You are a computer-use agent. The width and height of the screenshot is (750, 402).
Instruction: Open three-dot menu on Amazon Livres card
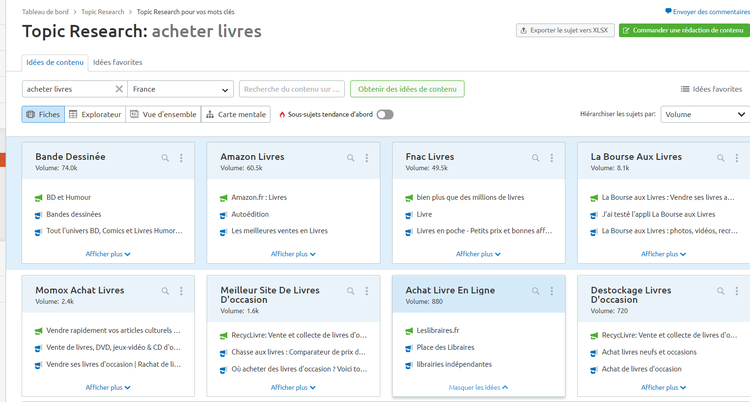tap(367, 157)
